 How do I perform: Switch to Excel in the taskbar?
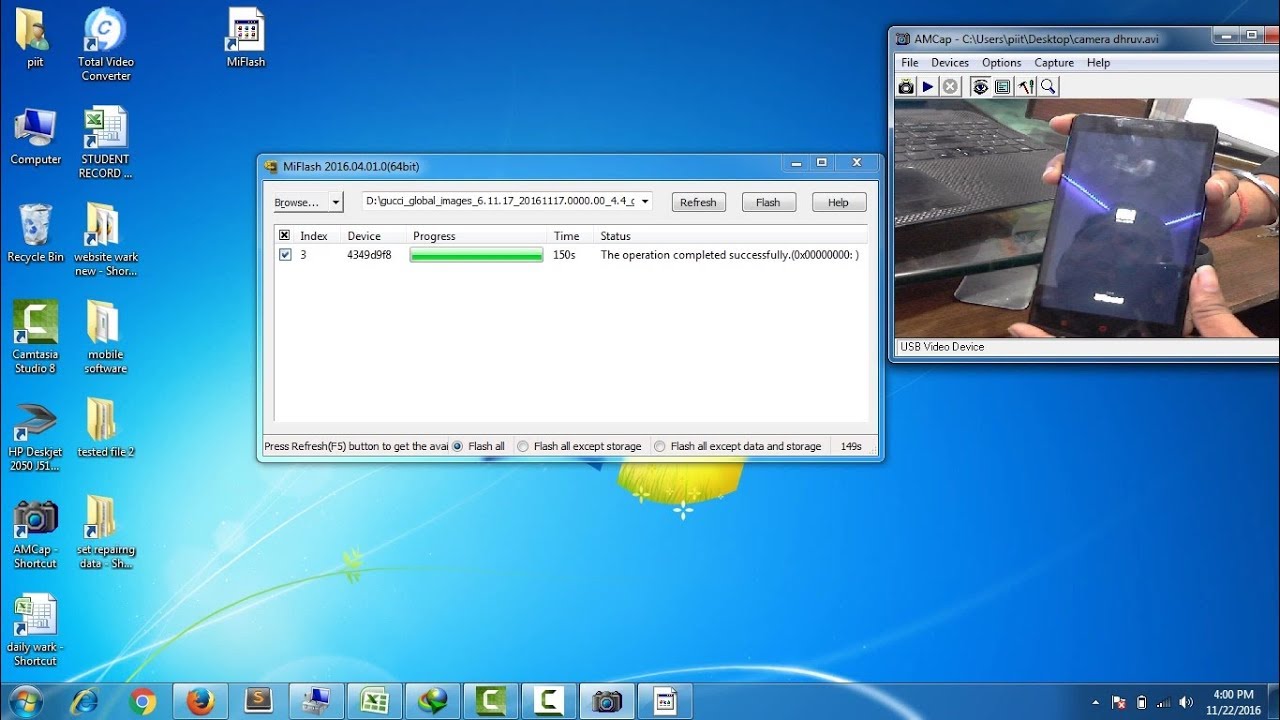tap(375, 702)
